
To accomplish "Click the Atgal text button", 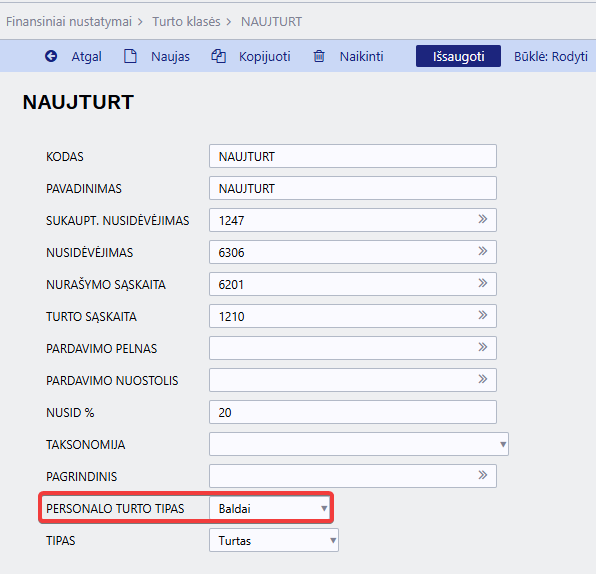I will pos(86,57).
